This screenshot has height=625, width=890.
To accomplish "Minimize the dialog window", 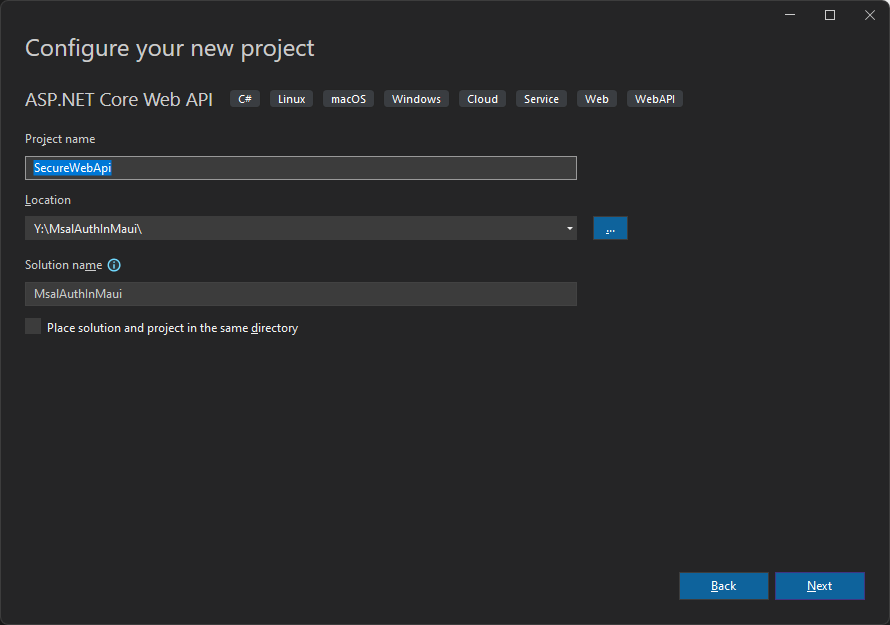I will 790,15.
